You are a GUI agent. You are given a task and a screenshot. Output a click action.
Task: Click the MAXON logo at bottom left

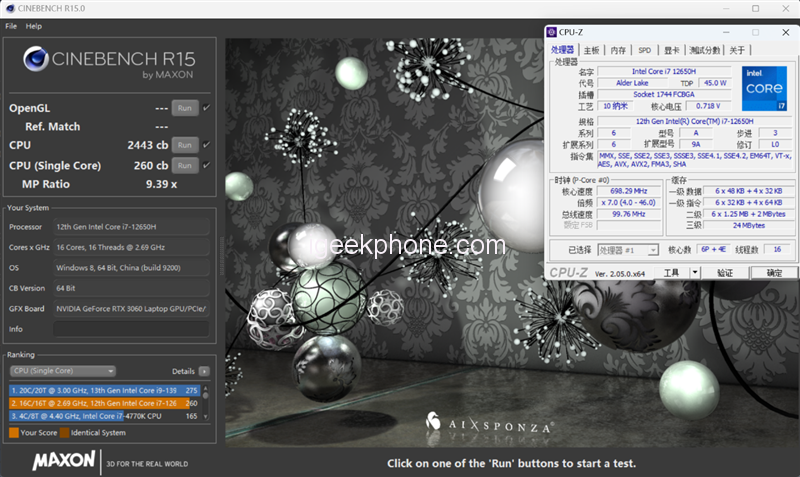click(x=64, y=461)
